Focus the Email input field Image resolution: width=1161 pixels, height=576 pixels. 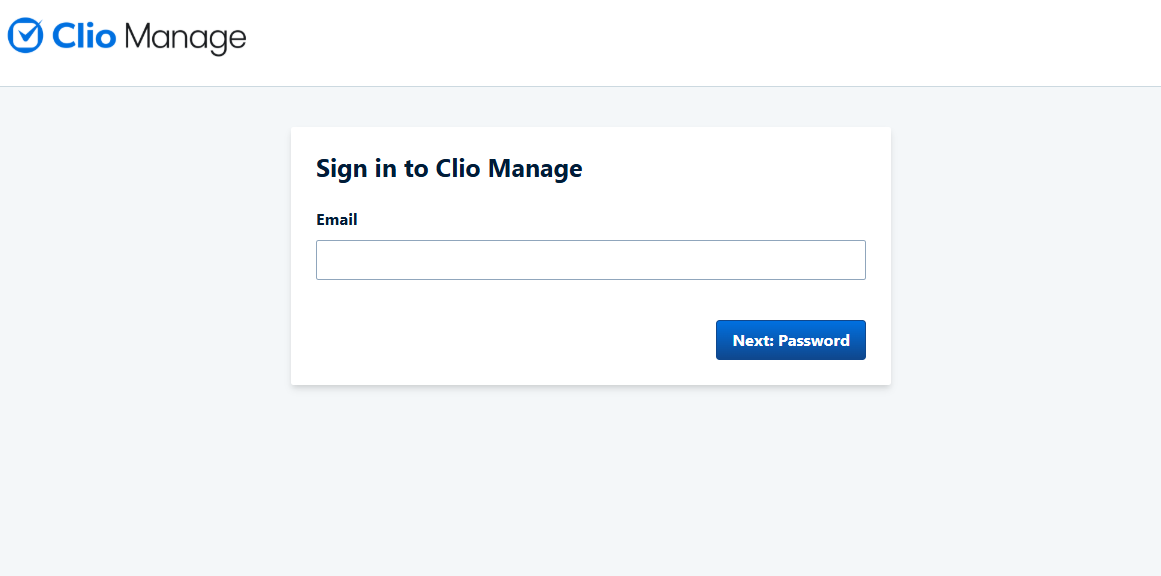pyautogui.click(x=590, y=260)
